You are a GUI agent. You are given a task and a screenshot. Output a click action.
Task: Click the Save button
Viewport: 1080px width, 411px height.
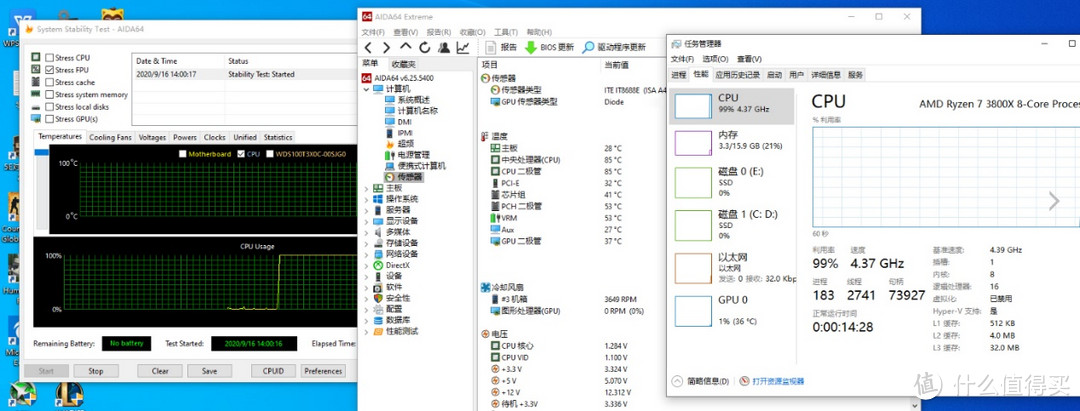(209, 371)
